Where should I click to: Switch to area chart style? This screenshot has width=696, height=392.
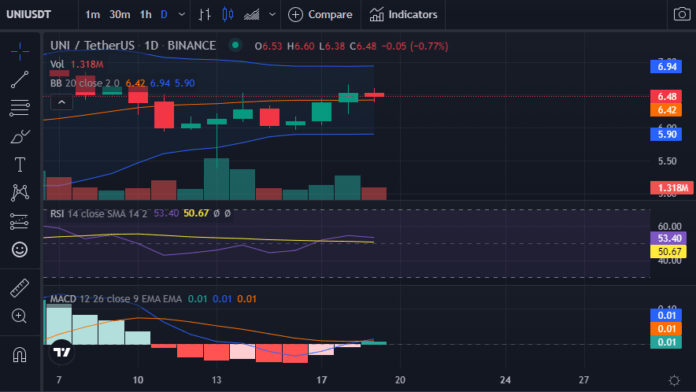coord(252,15)
